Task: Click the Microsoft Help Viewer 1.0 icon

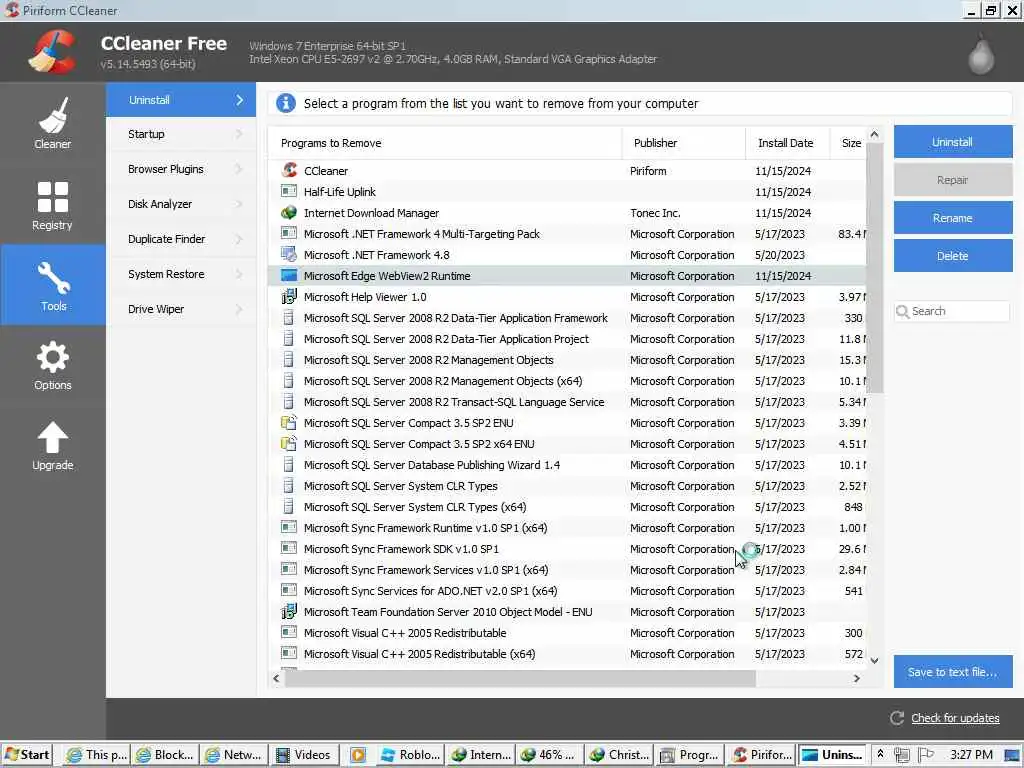Action: pyautogui.click(x=289, y=297)
